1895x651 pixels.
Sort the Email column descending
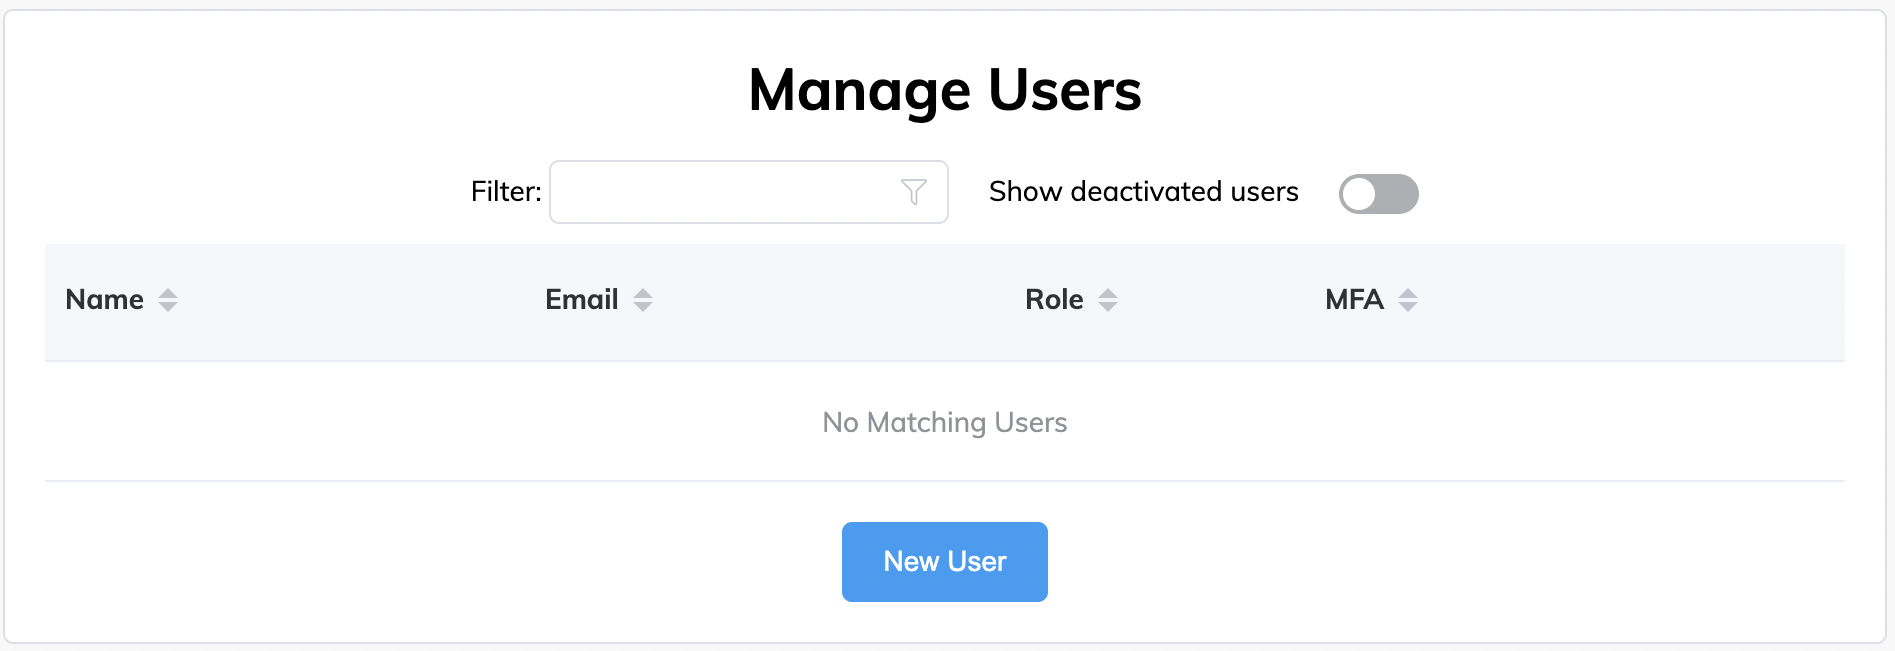tap(643, 305)
